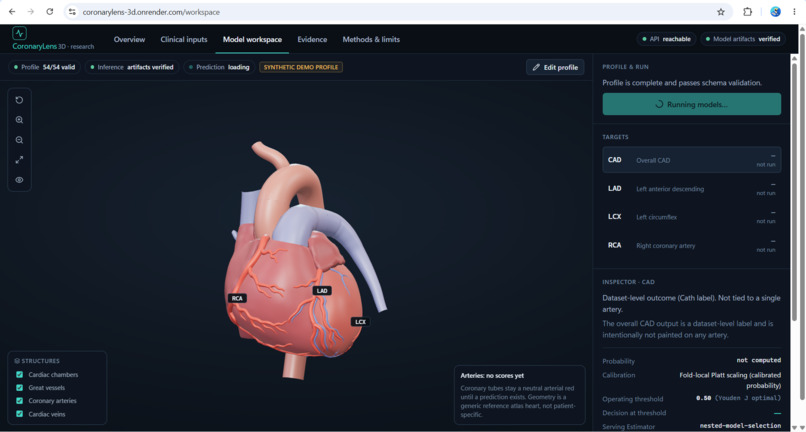
Task: Expand the viewer to fullscreen
Action: (x=19, y=160)
